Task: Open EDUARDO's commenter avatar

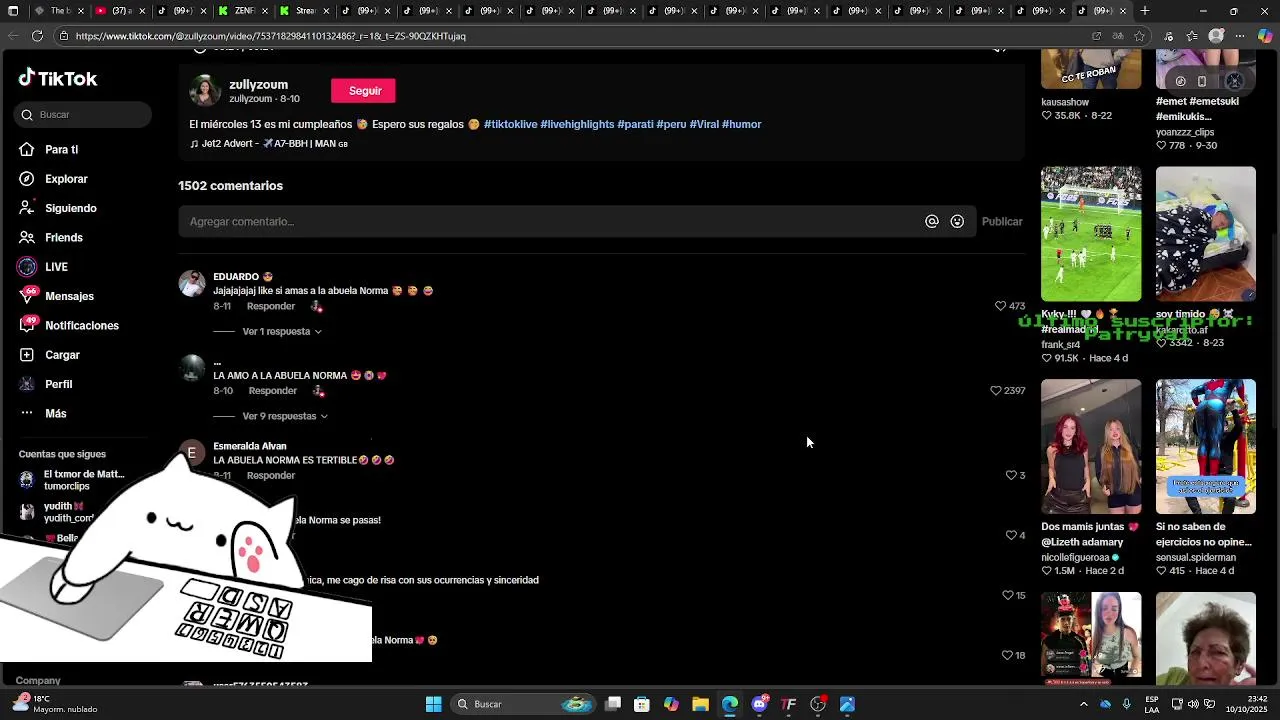Action: pos(192,283)
